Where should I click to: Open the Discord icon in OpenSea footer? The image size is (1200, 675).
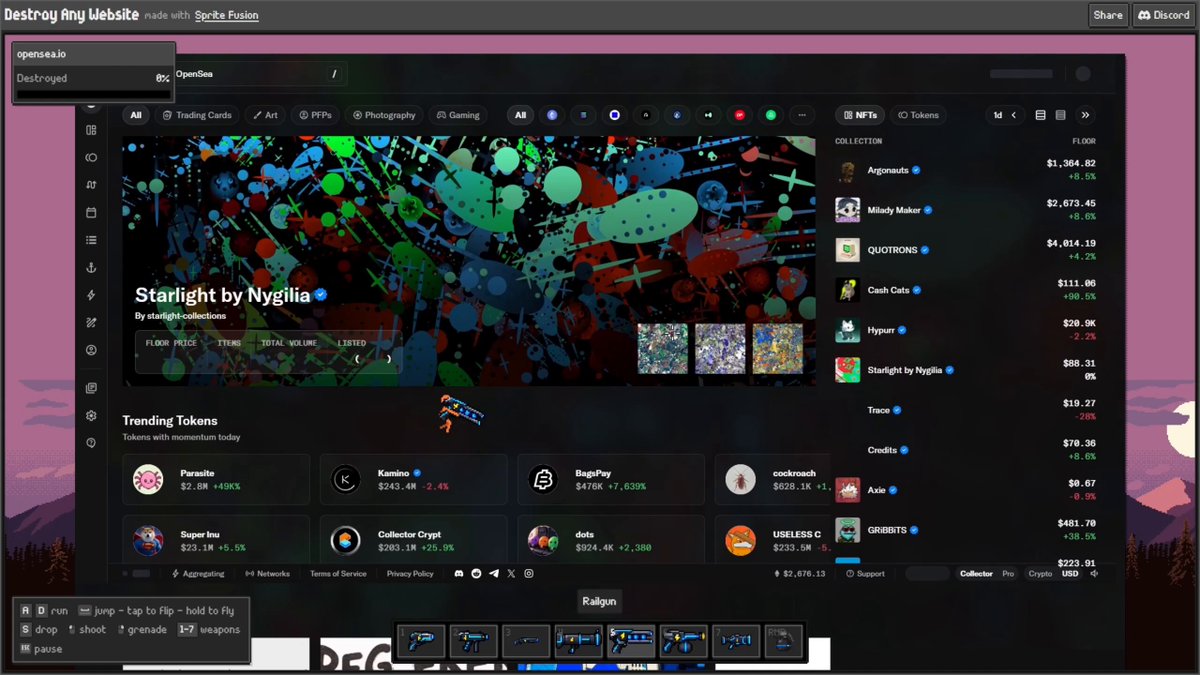pos(459,574)
